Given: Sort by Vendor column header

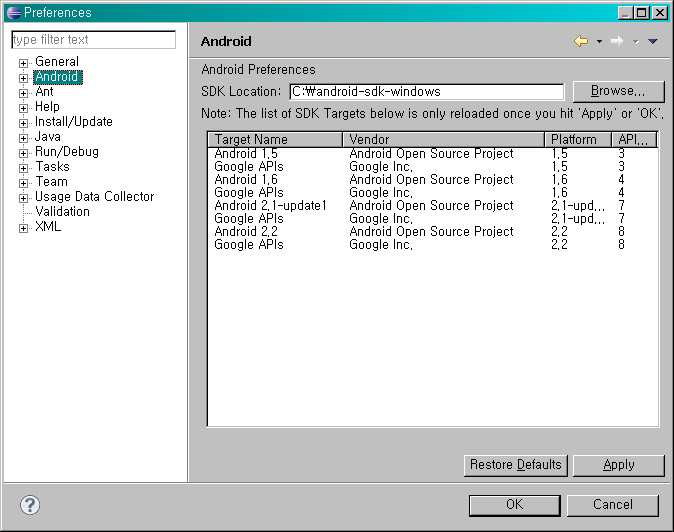Looking at the screenshot, I should [x=444, y=140].
